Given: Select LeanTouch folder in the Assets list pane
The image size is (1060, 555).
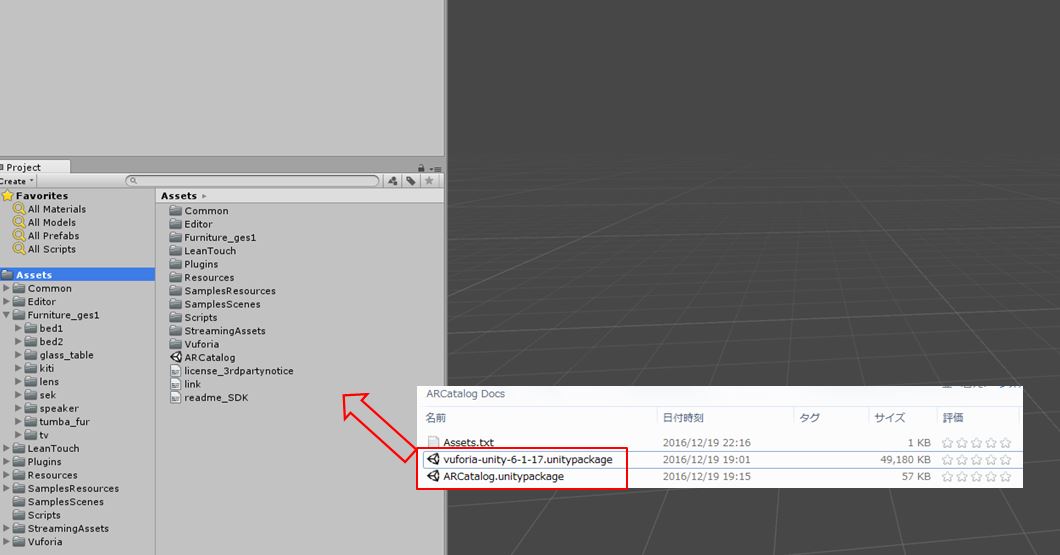Looking at the screenshot, I should pos(203,251).
